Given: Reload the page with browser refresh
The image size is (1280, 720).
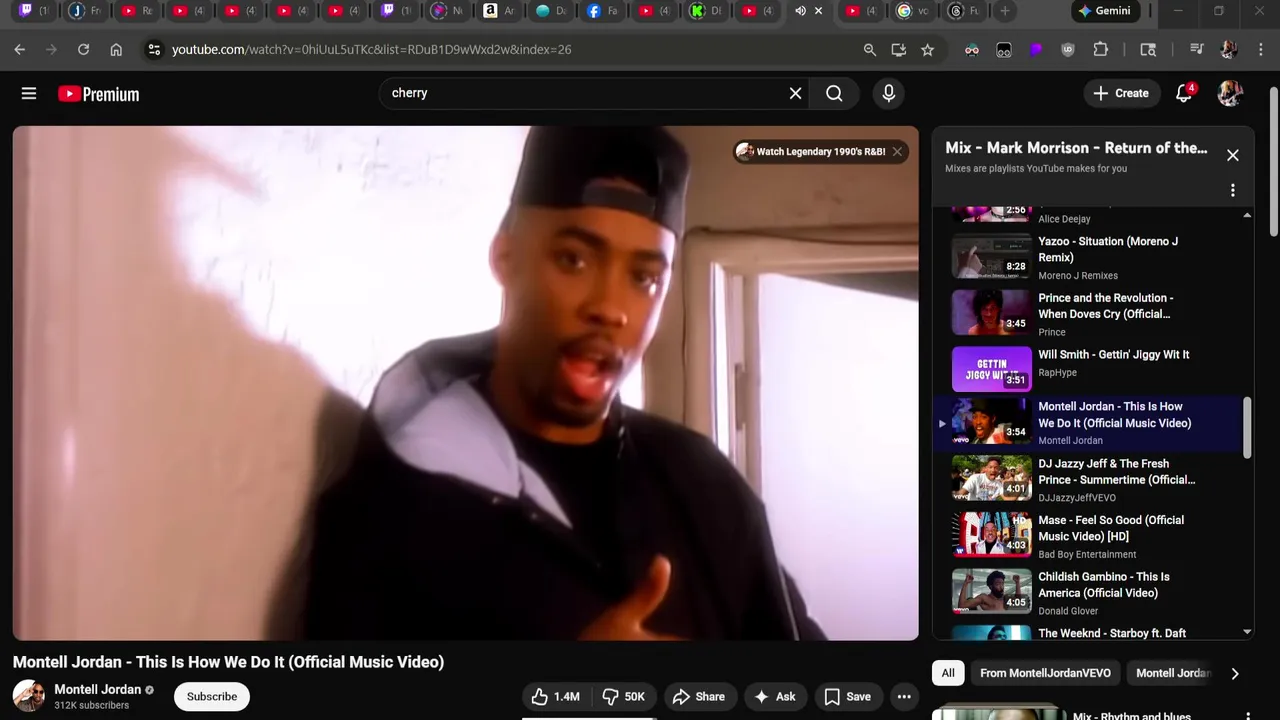Looking at the screenshot, I should (x=84, y=49).
